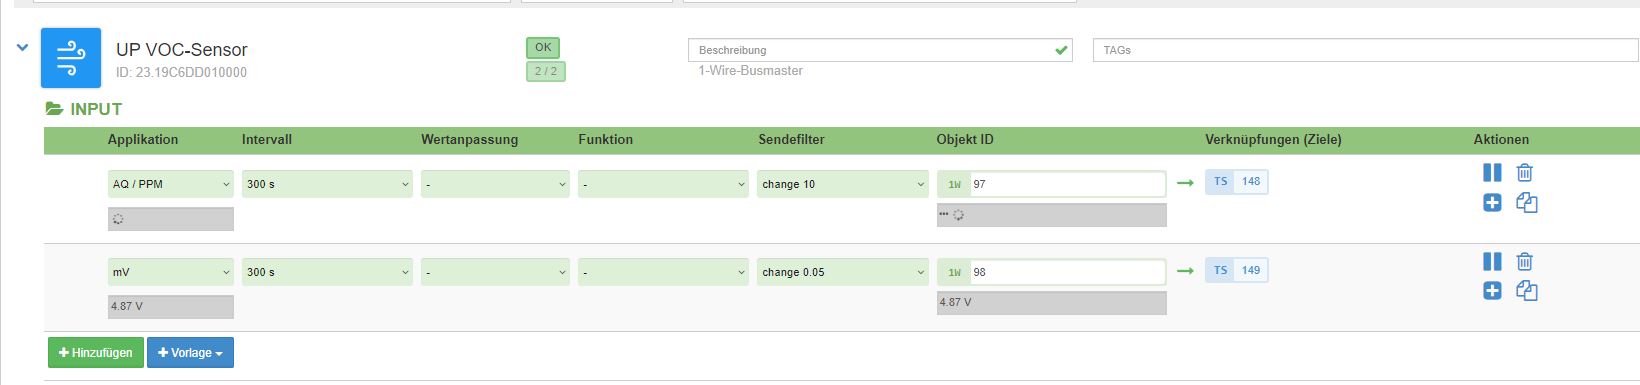The height and width of the screenshot is (385, 1640).
Task: Open the AQ / PPM application dropdown
Action: 171,184
